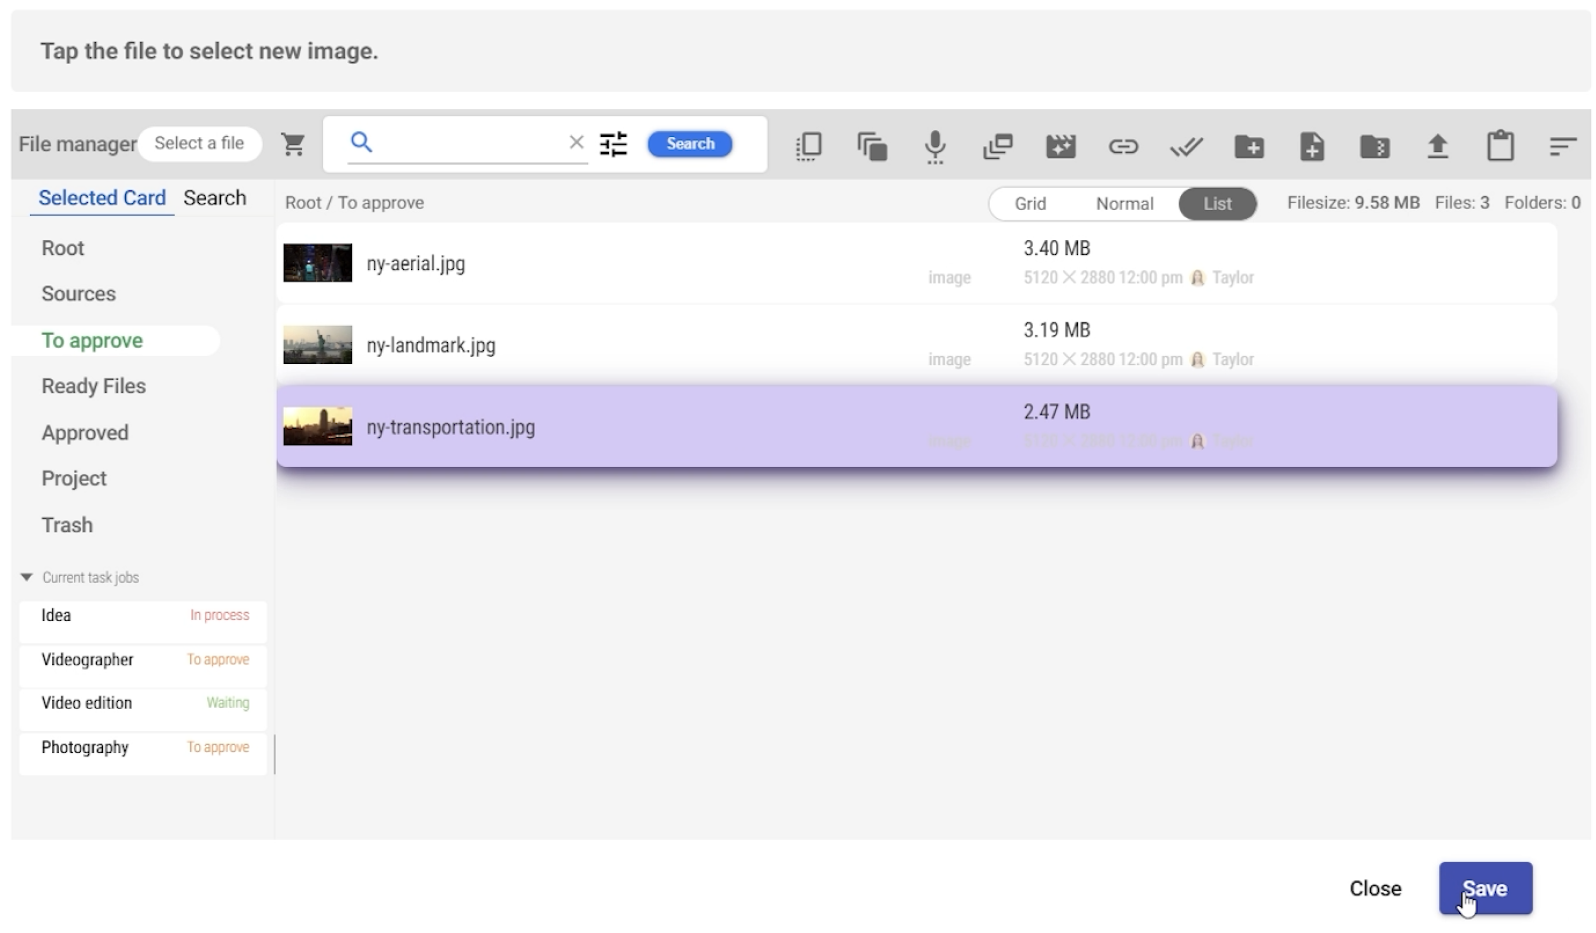Switch to Normal view mode
This screenshot has width=1596, height=933.
(x=1124, y=204)
